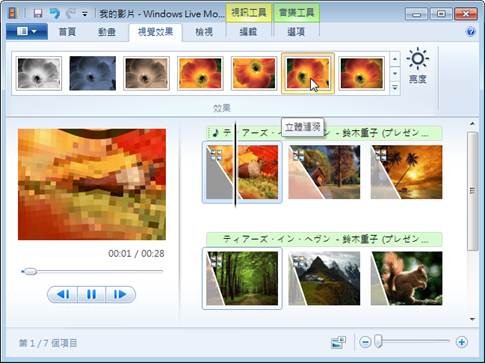Click the pixelated preview monitor image
Screen dimensions: 485x363
(x=92, y=184)
